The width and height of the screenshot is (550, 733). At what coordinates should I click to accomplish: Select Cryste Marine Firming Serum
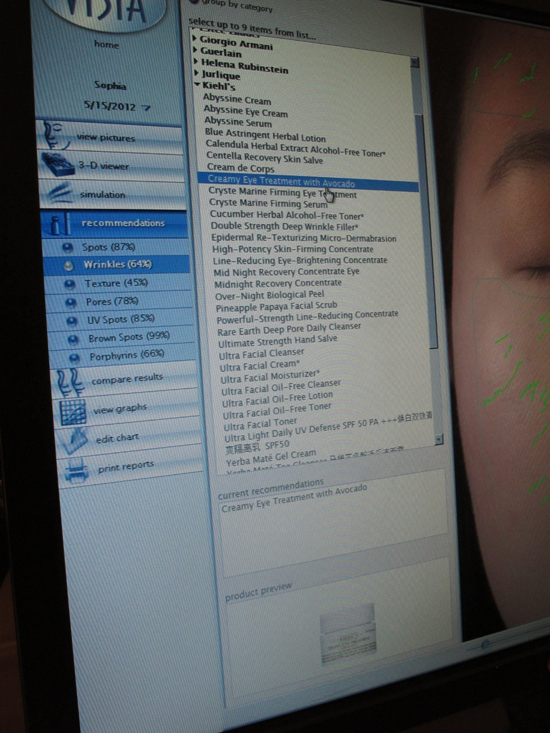[x=268, y=203]
